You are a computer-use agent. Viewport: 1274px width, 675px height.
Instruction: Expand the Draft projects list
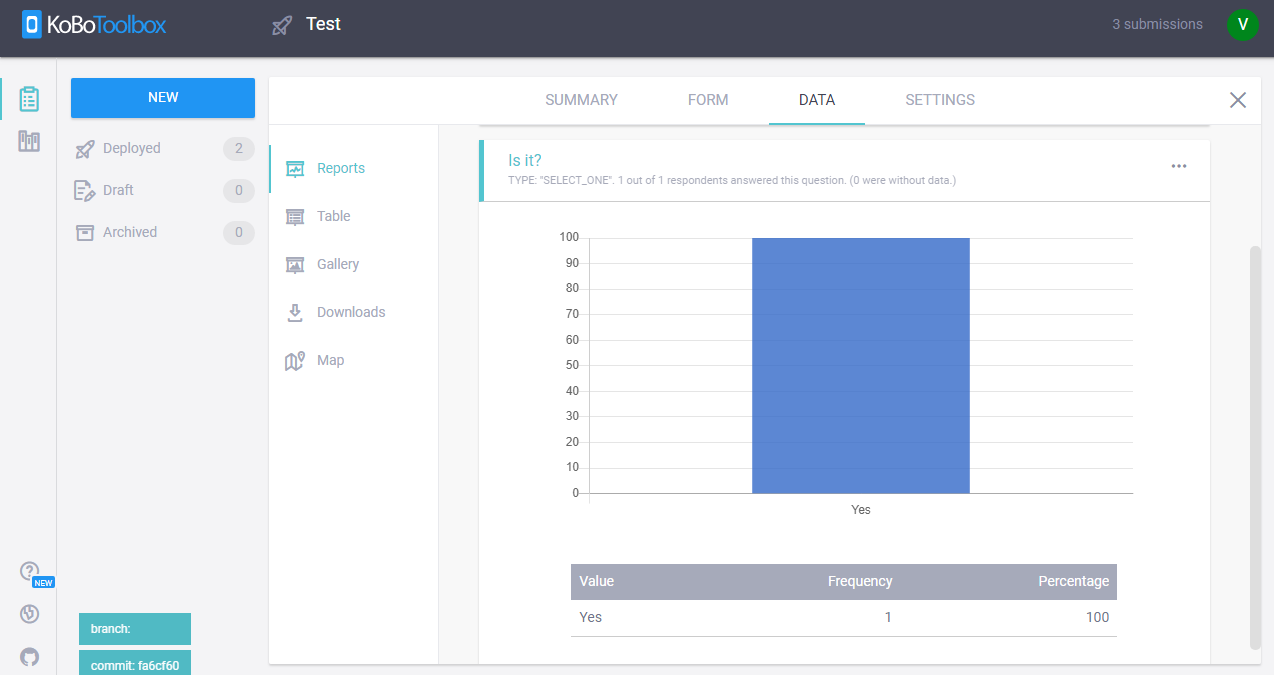pyautogui.click(x=118, y=190)
